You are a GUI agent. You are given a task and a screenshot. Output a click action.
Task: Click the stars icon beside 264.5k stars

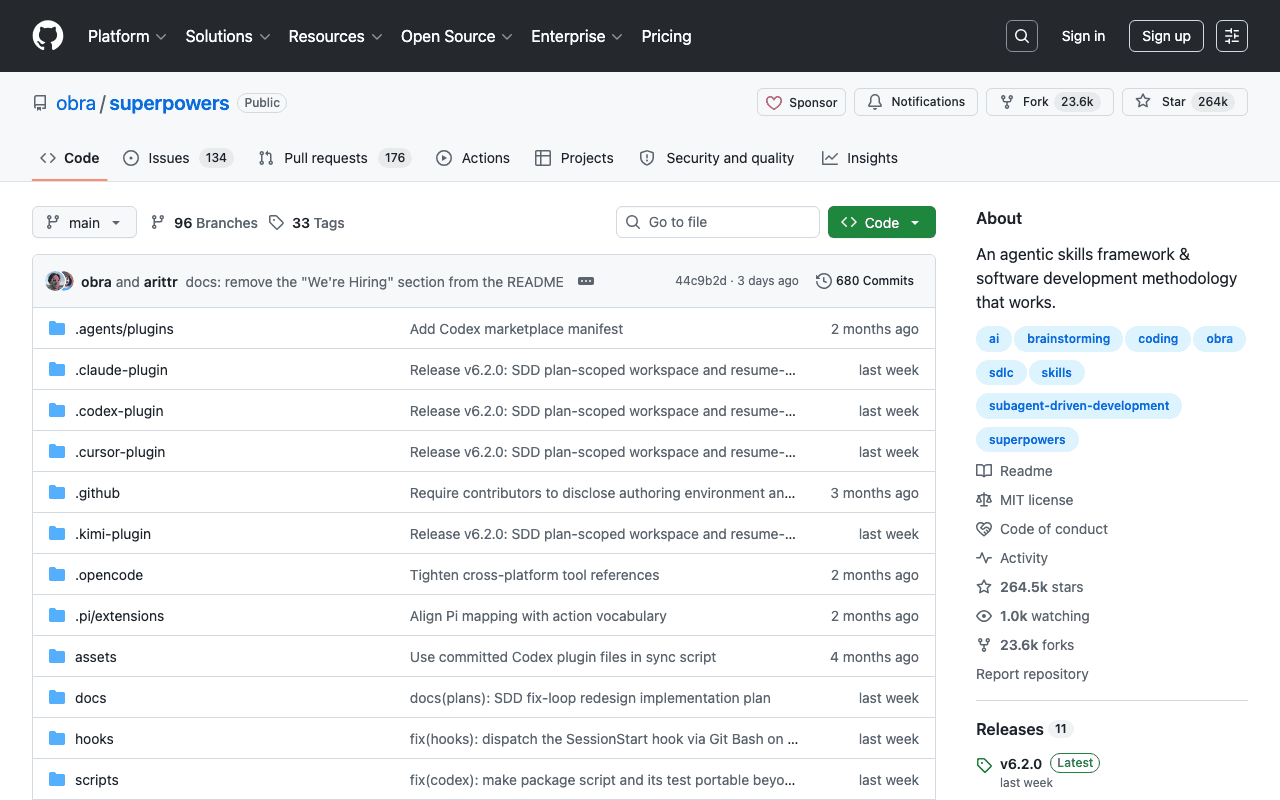pyautogui.click(x=984, y=587)
